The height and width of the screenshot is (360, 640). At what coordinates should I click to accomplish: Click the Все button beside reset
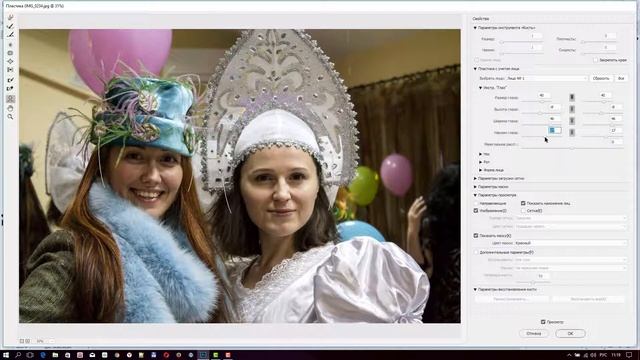[621, 78]
